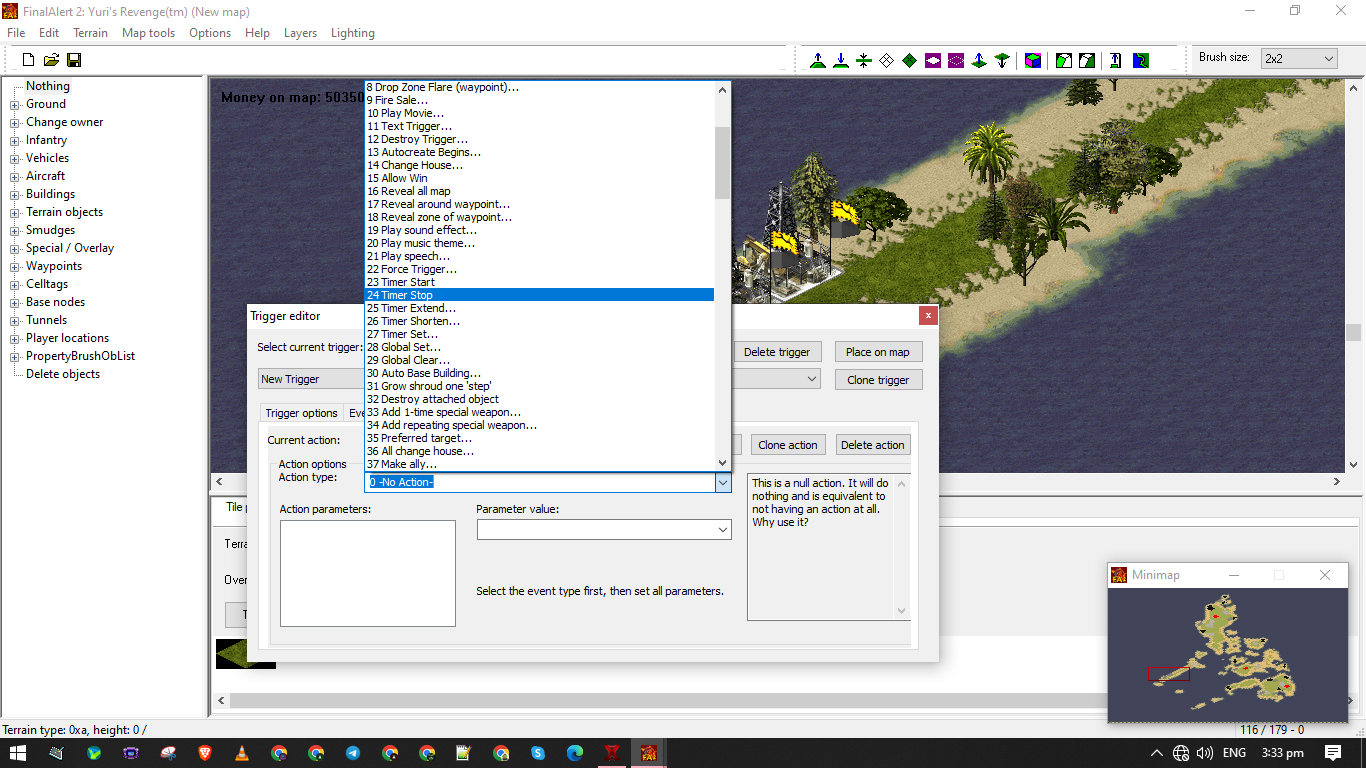Viewport: 1366px width, 768px height.
Task: Choose '16 Reveal all map' action
Action: click(540, 191)
